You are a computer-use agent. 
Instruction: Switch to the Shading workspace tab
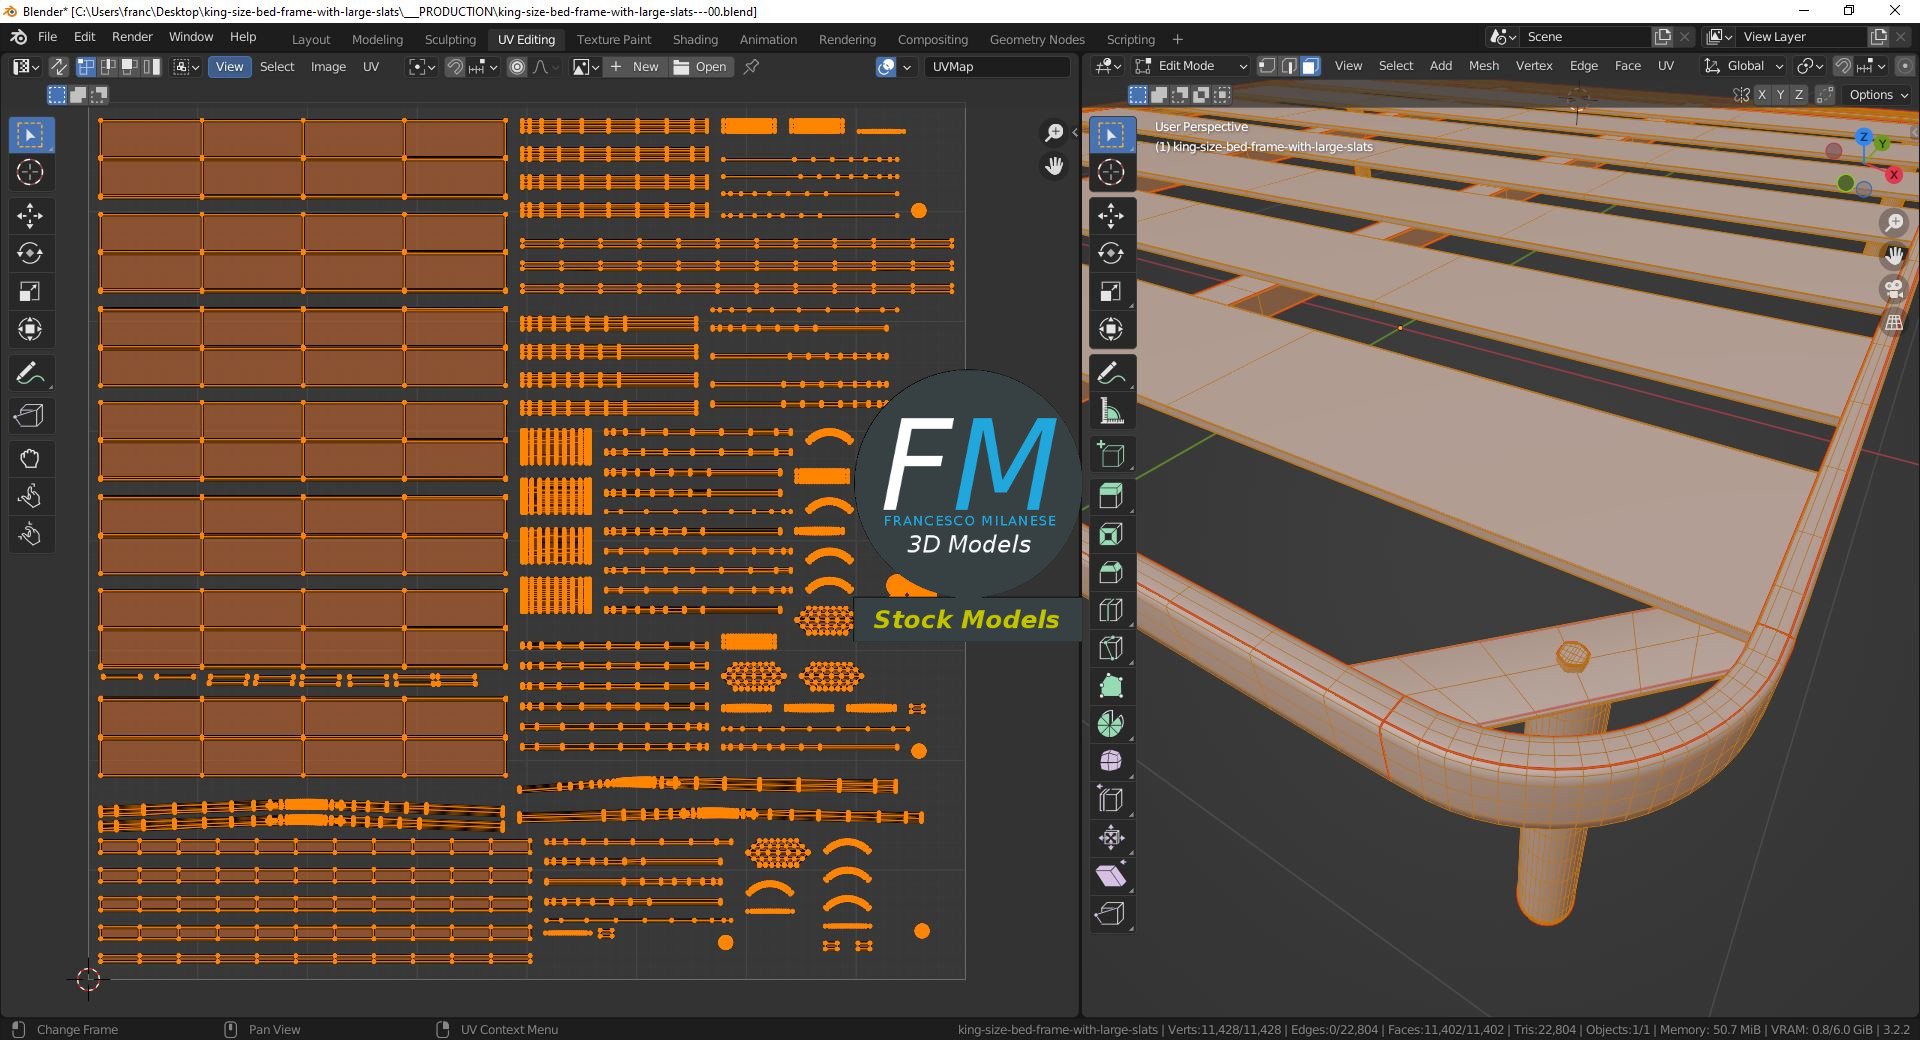point(695,40)
